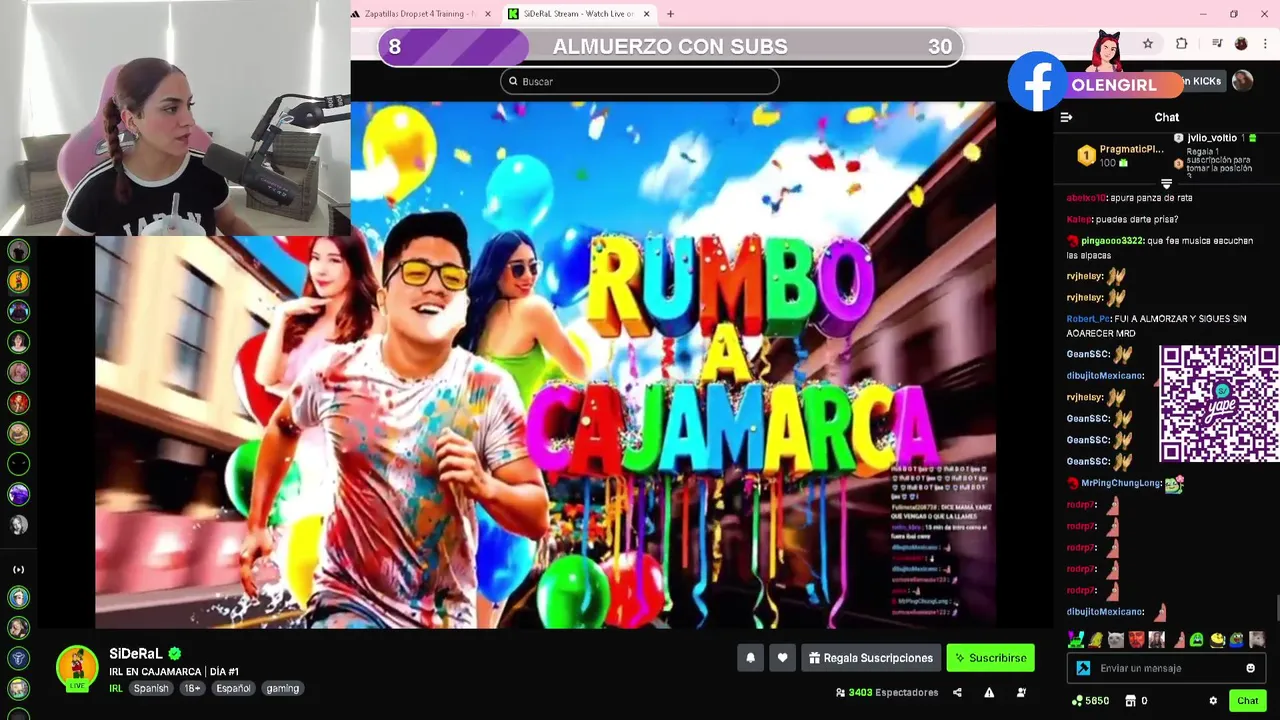This screenshot has height=720, width=1280.
Task: Switch to Zapatillas Dropset 4 Training tab
Action: tap(418, 14)
